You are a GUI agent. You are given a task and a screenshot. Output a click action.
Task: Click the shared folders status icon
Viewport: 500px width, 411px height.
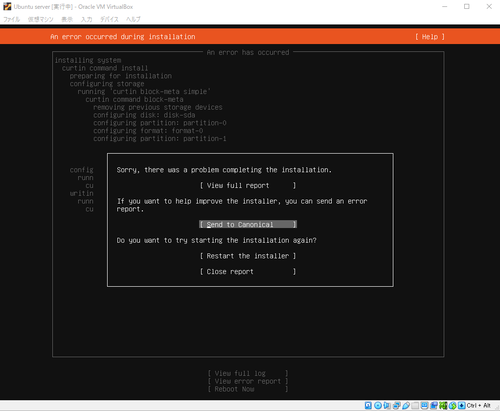pyautogui.click(x=415, y=405)
